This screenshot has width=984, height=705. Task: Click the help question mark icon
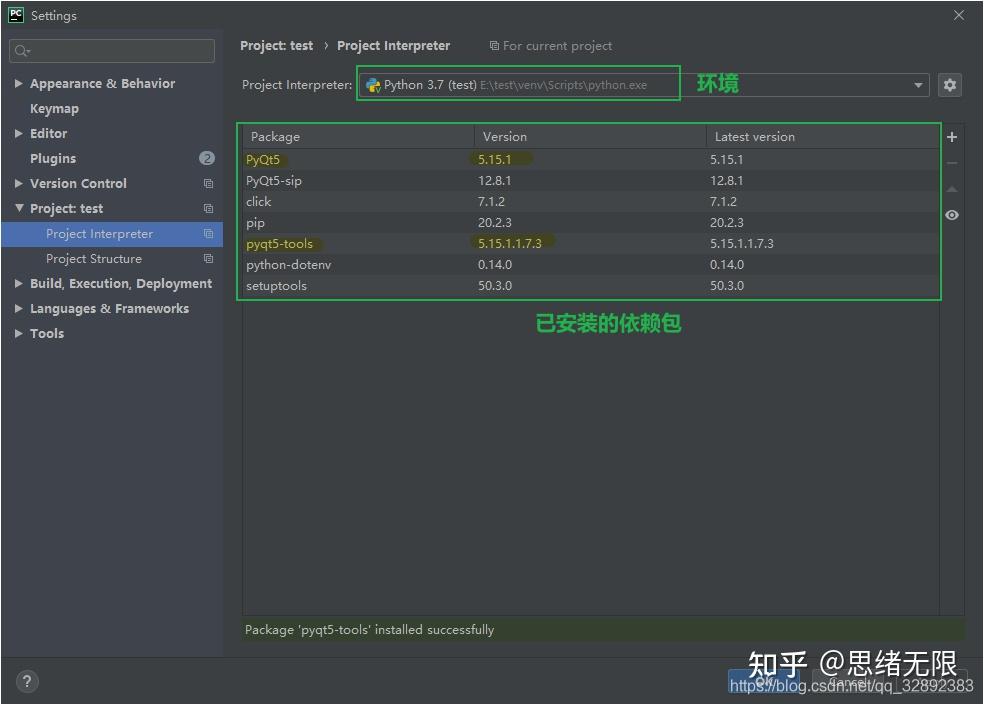26,681
